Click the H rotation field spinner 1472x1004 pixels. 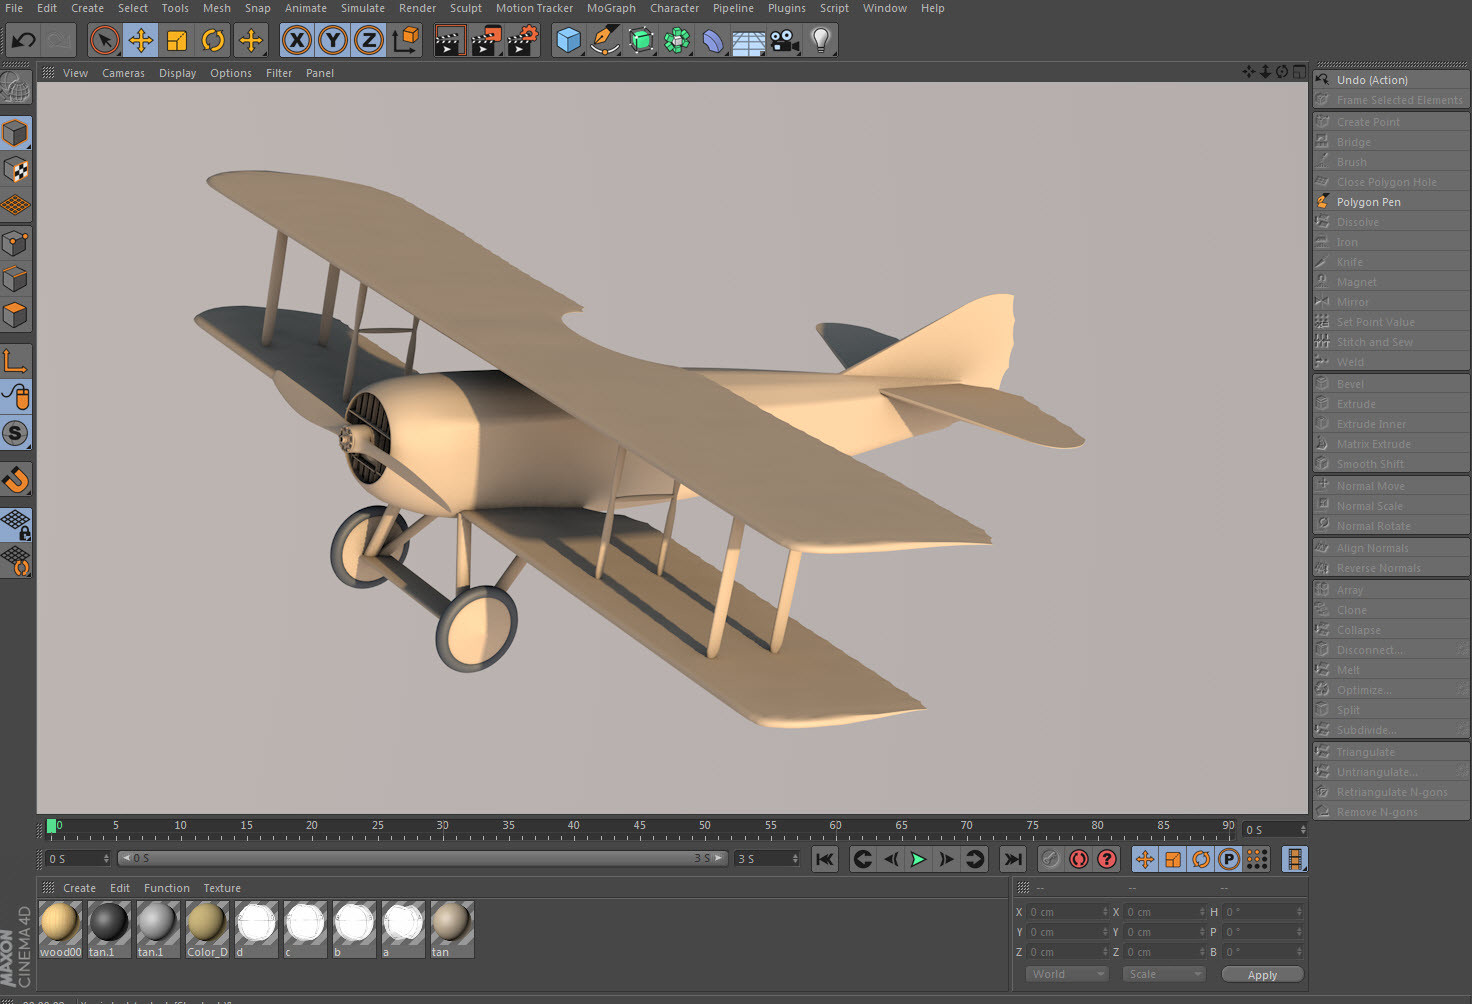tap(1299, 912)
